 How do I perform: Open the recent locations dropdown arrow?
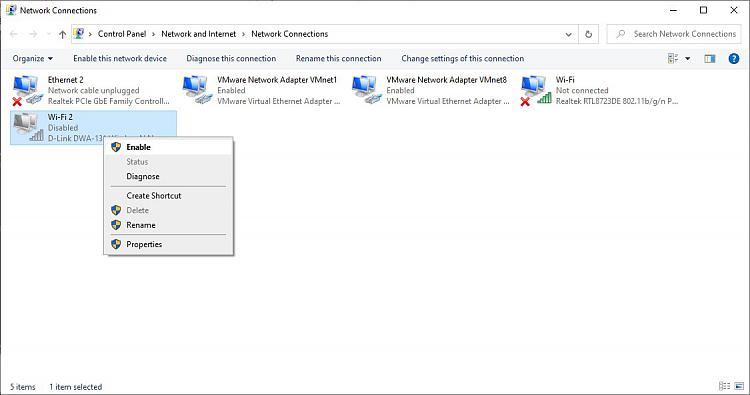(x=48, y=34)
